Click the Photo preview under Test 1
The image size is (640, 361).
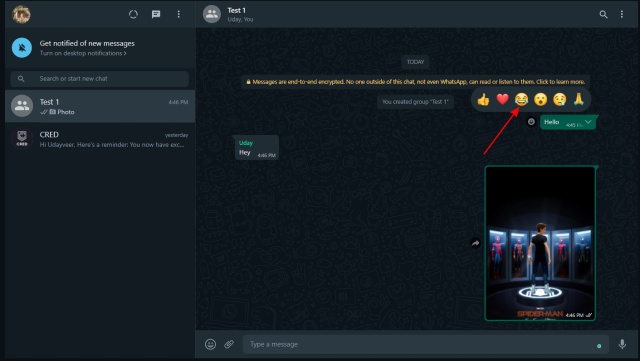point(62,112)
